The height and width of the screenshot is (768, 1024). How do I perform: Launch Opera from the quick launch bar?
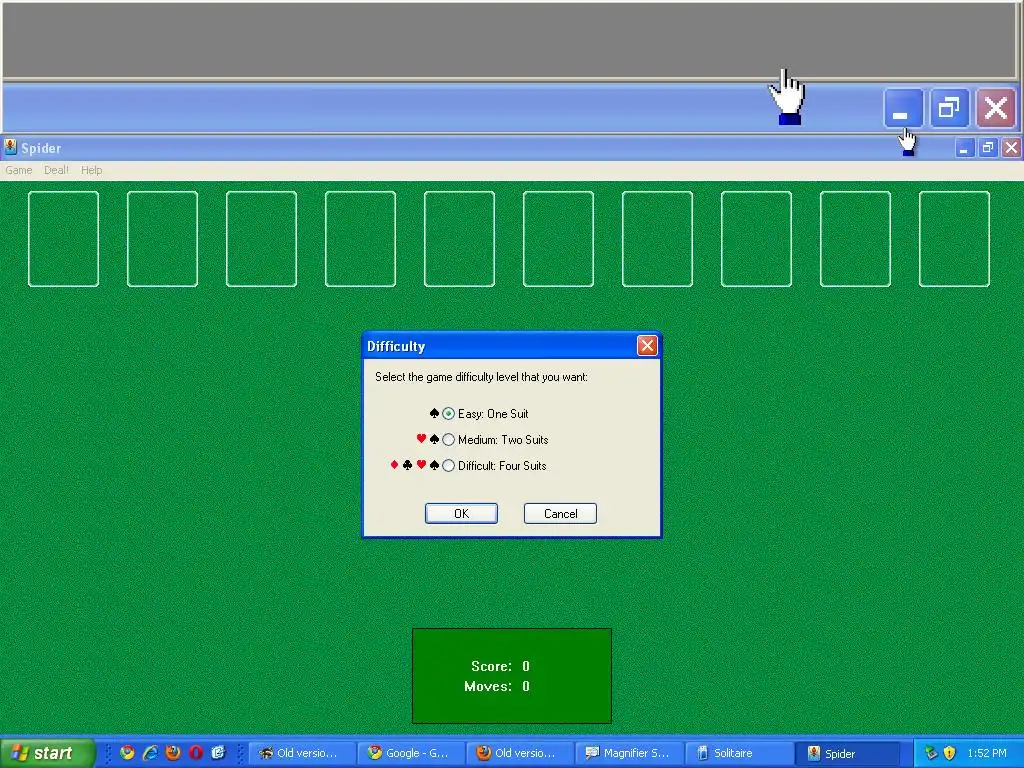[x=195, y=753]
